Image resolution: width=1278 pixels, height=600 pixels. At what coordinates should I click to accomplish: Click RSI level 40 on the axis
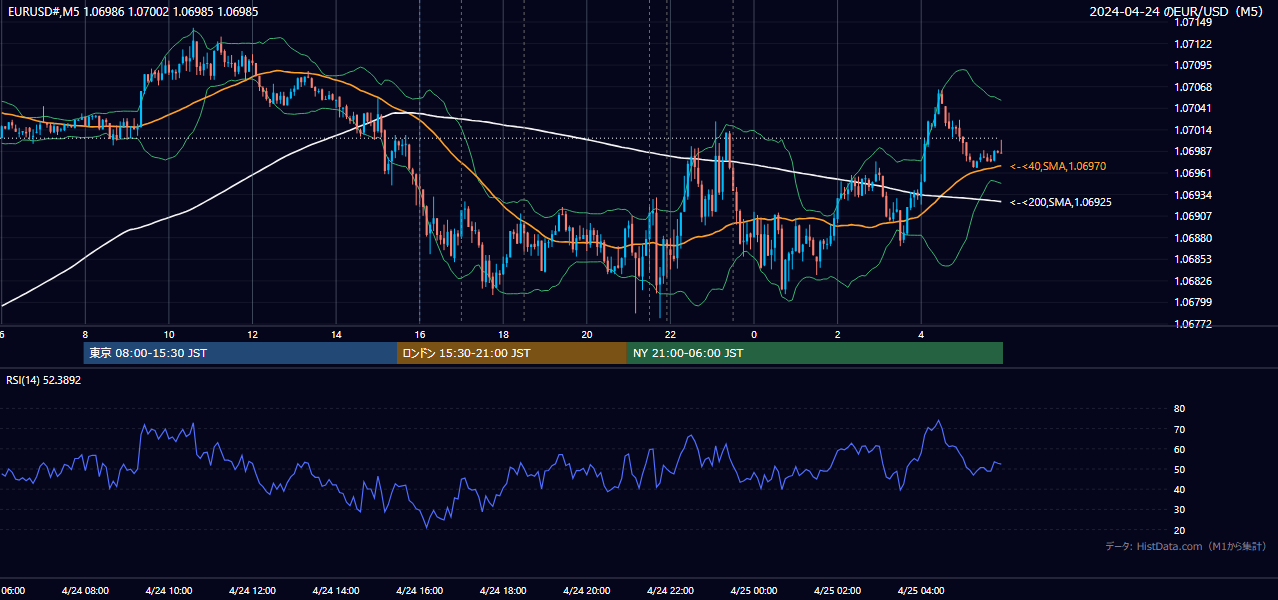(x=1179, y=489)
